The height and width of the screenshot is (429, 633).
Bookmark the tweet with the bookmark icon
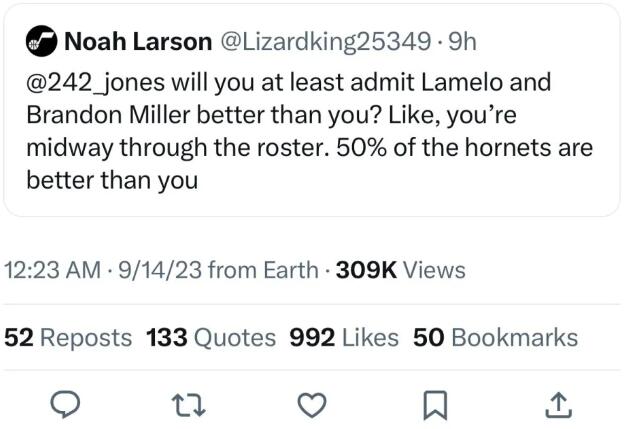[435, 403]
